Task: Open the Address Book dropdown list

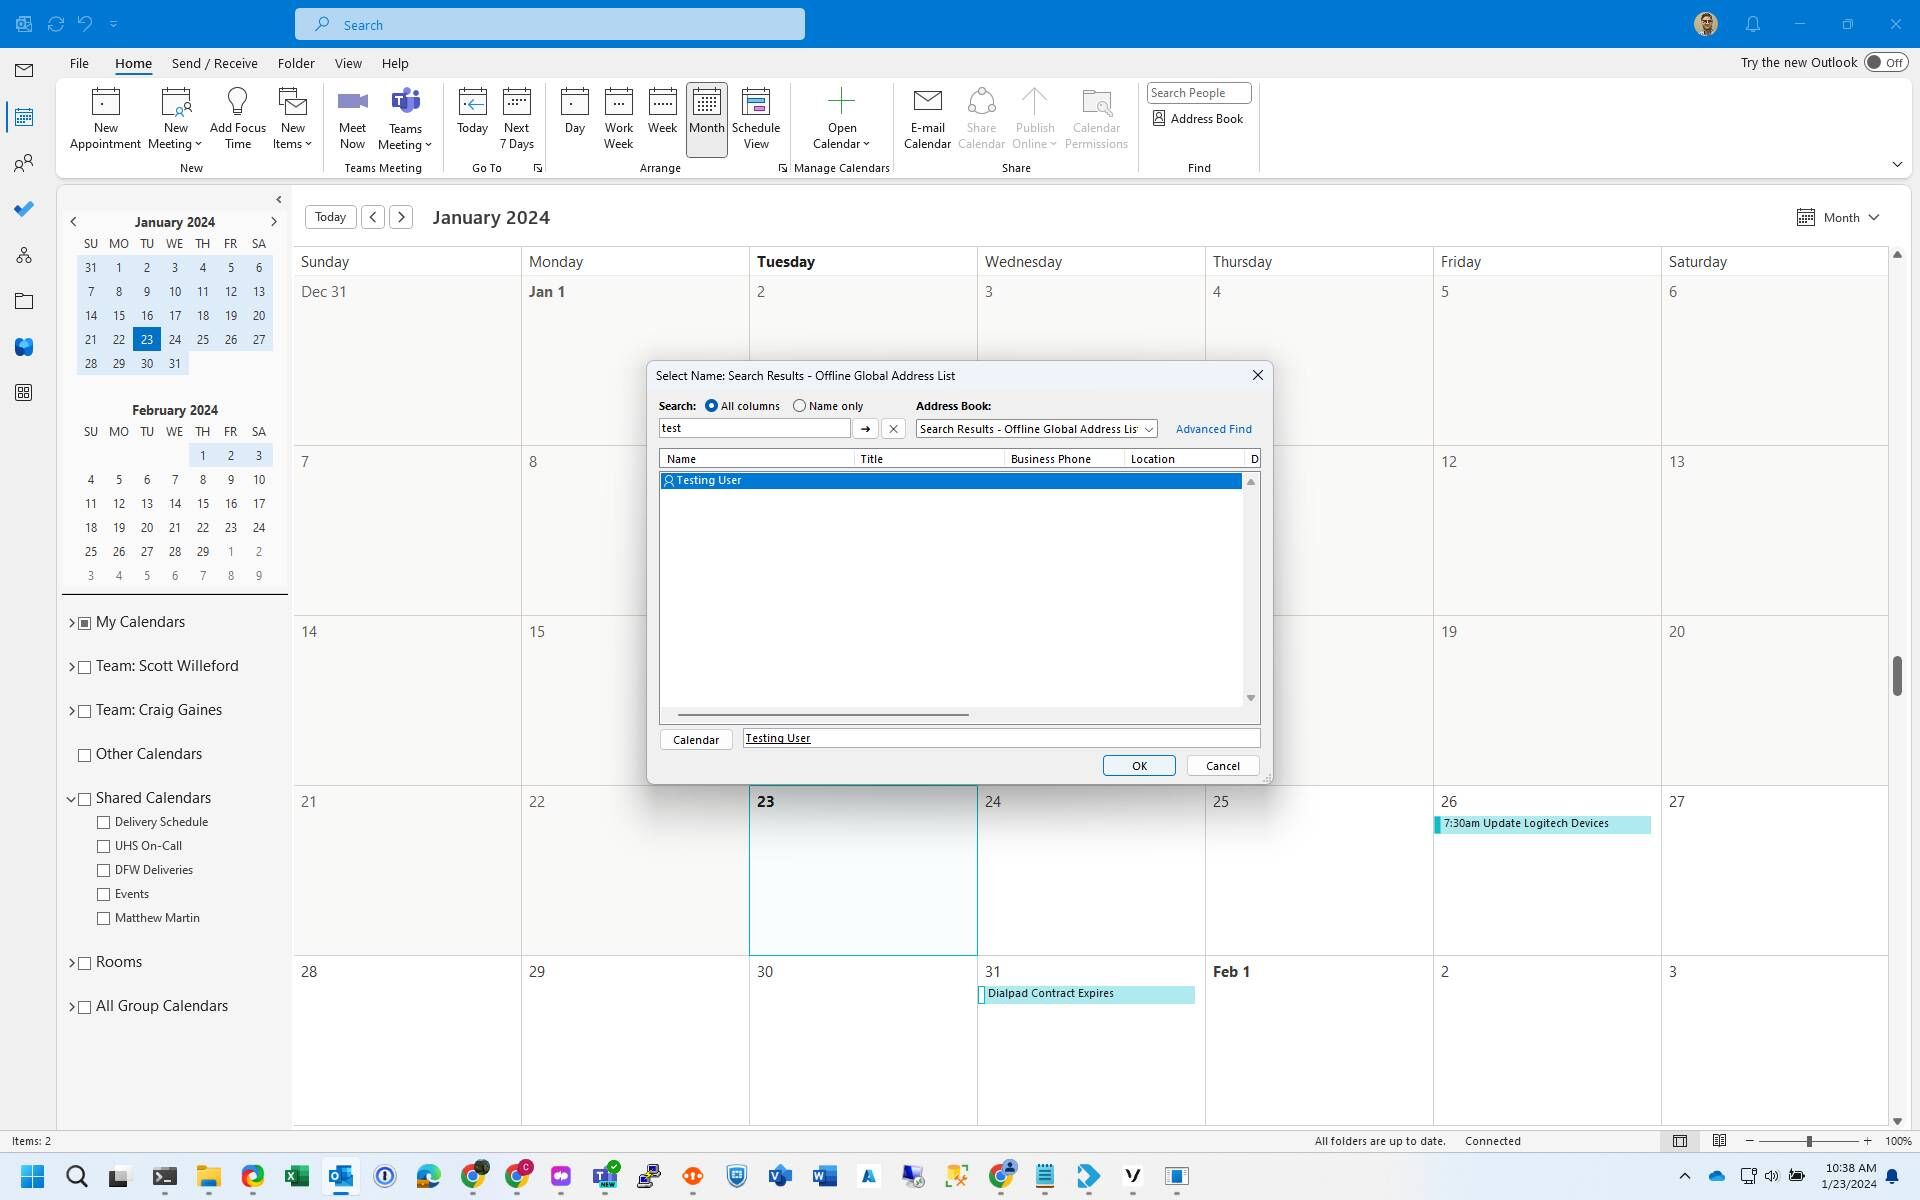Action: pos(1148,429)
